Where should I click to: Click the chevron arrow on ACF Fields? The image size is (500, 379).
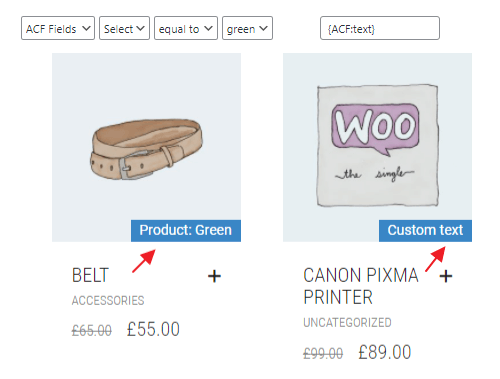pyautogui.click(x=86, y=28)
